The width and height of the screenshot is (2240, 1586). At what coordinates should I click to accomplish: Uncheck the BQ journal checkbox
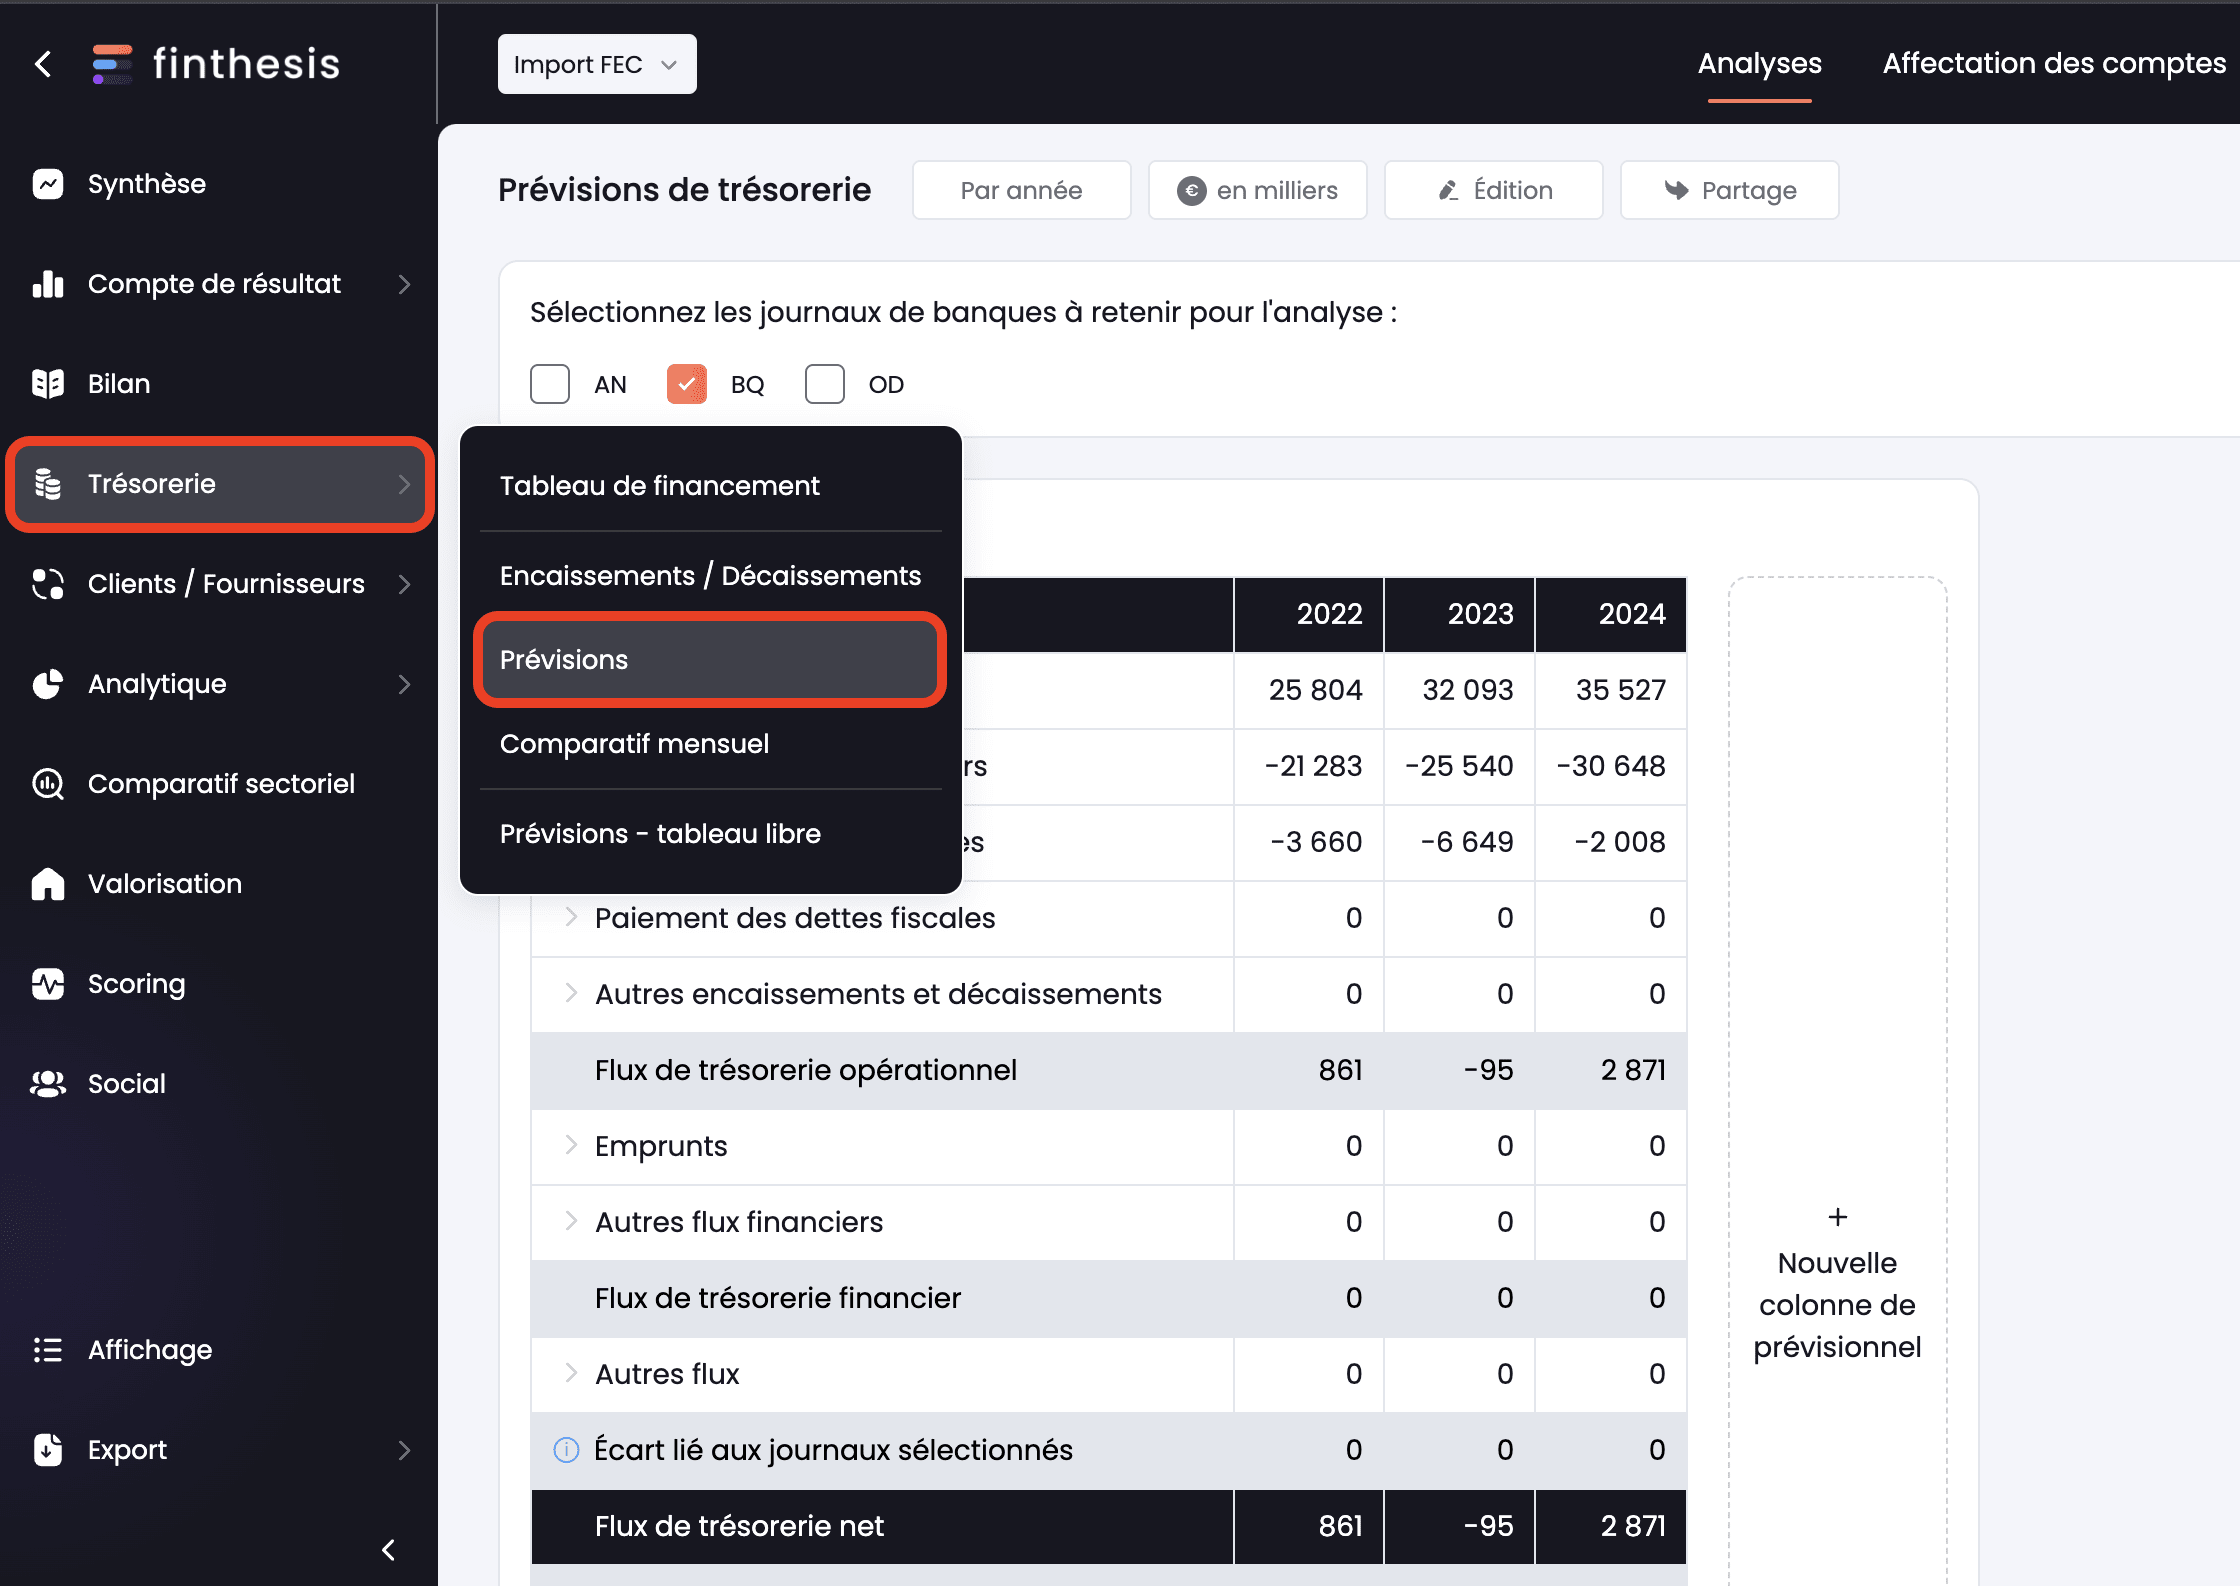click(x=687, y=384)
